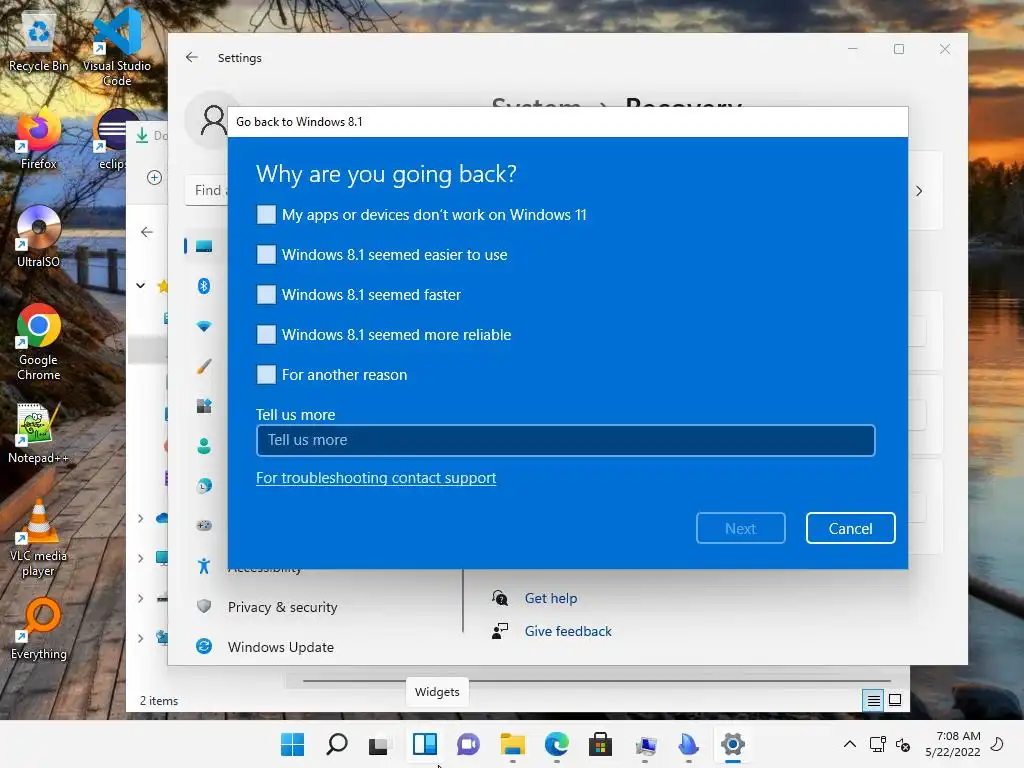Click the Get help link
This screenshot has width=1024, height=768.
tap(551, 598)
